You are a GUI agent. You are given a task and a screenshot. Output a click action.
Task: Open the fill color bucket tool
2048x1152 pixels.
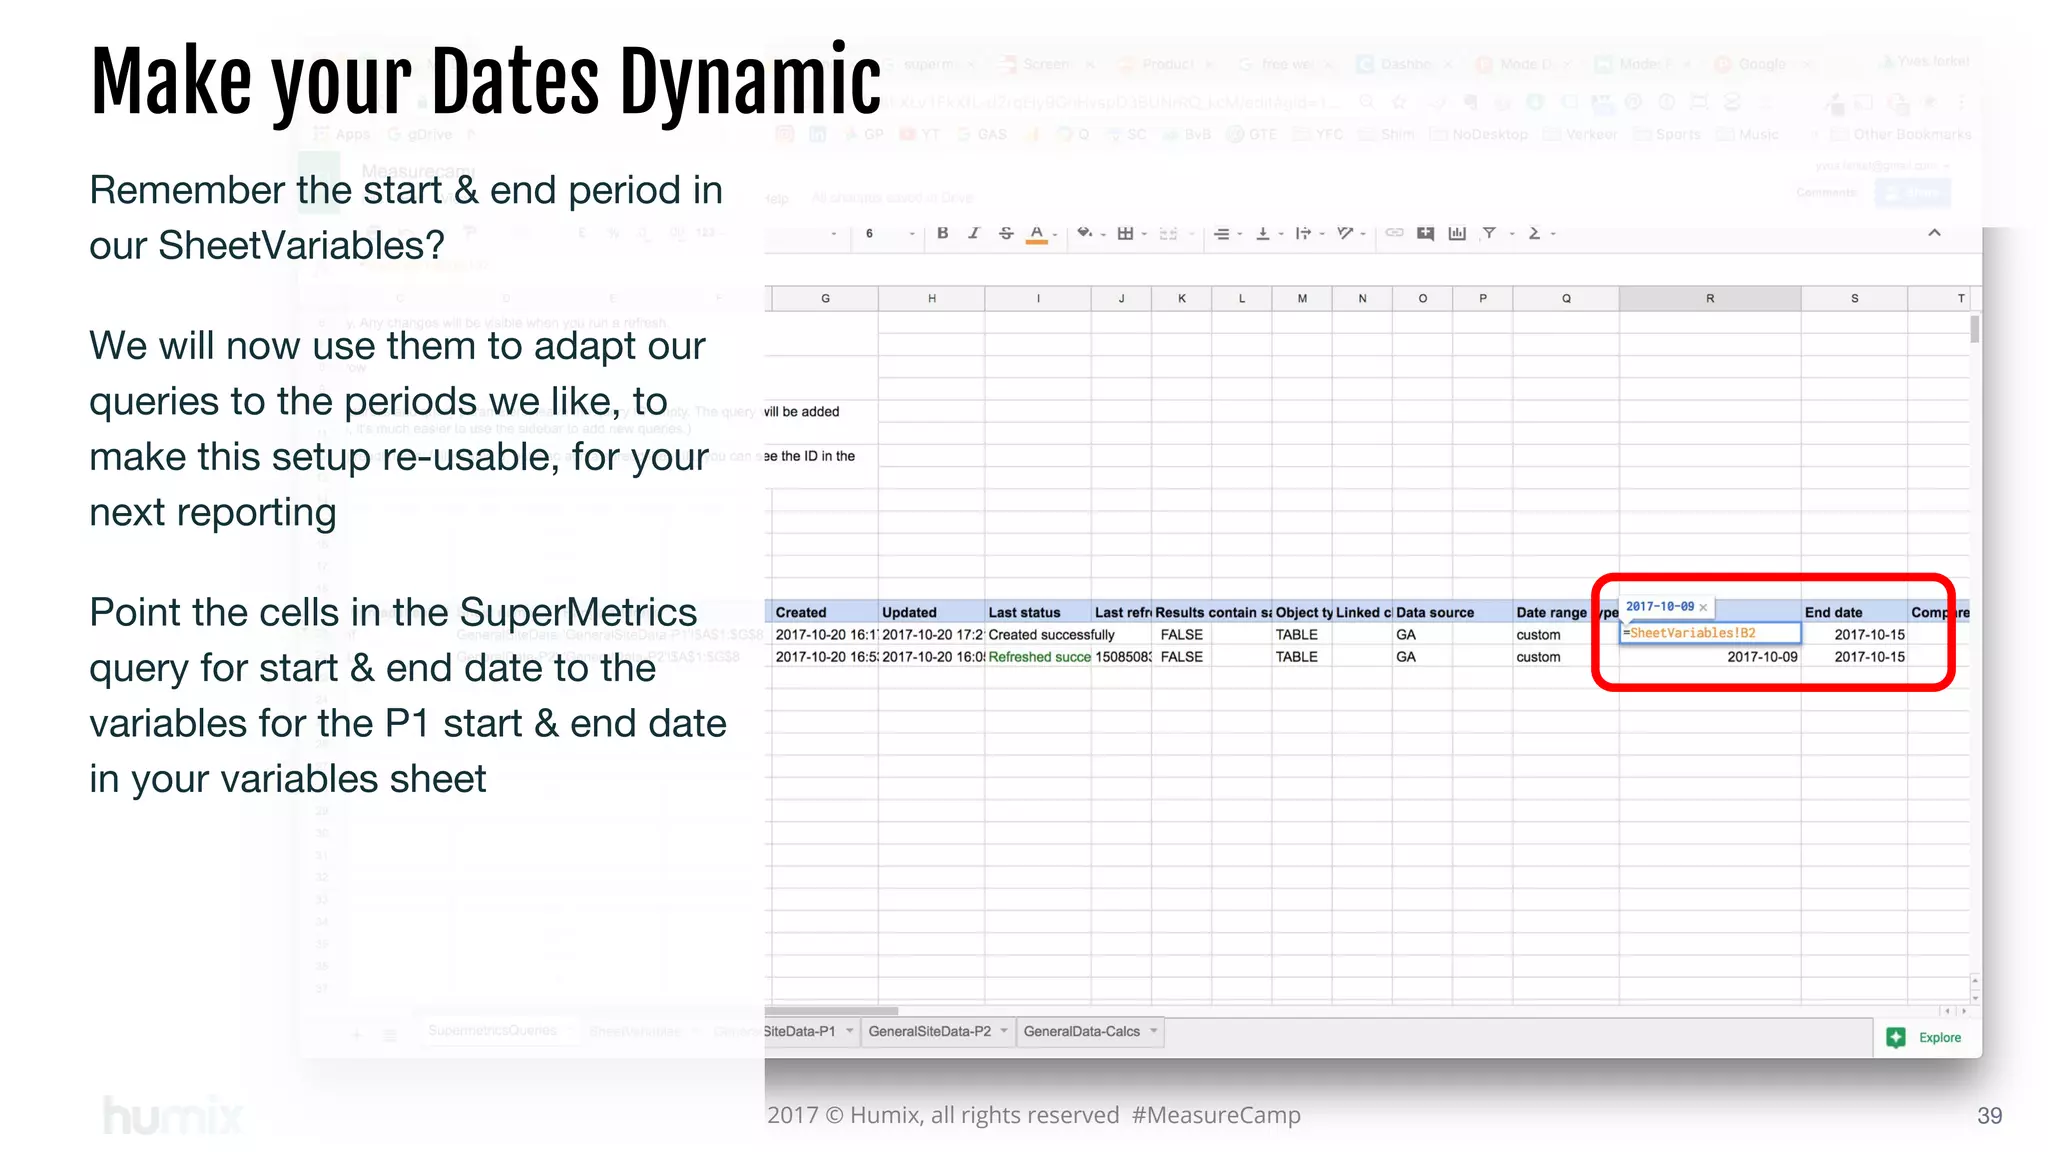pyautogui.click(x=1084, y=233)
